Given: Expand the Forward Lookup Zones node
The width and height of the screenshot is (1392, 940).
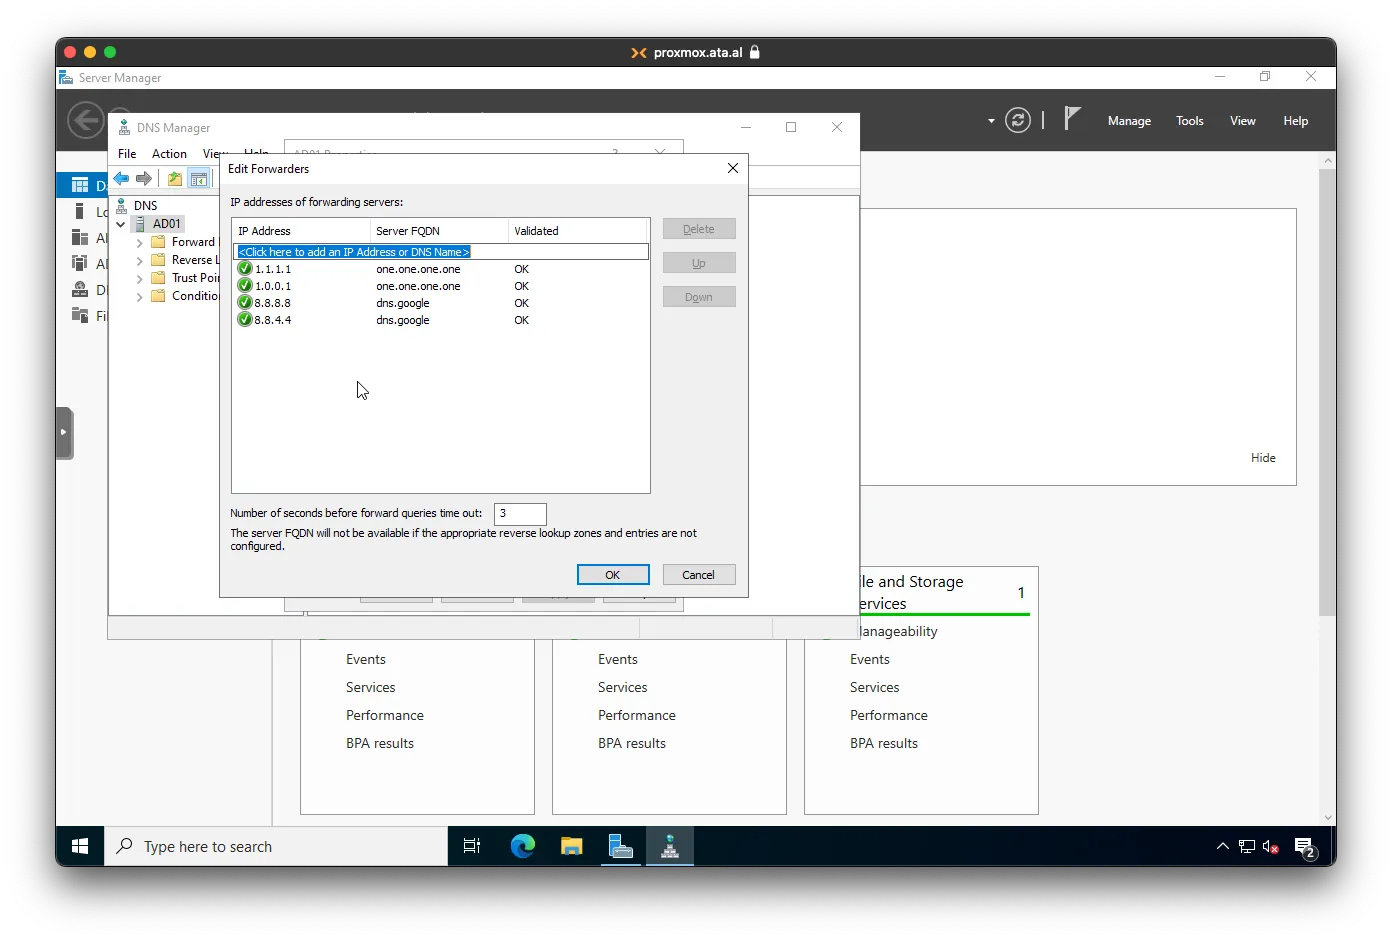Looking at the screenshot, I should click(x=140, y=242).
